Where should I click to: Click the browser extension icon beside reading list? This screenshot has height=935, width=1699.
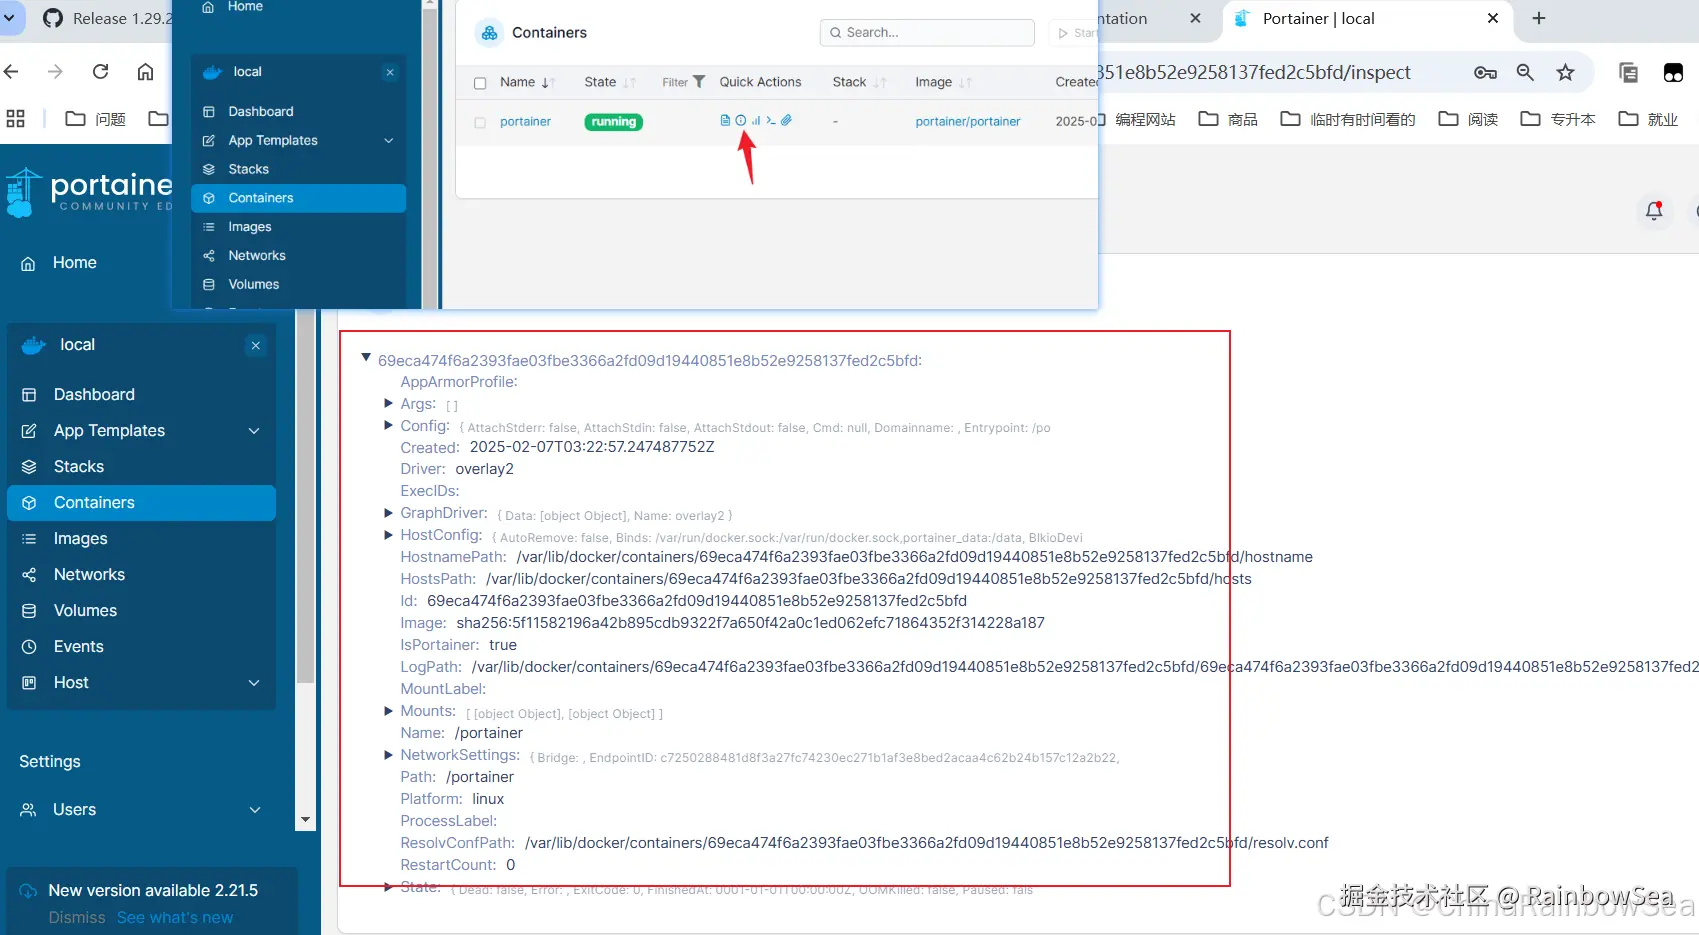click(x=1673, y=72)
